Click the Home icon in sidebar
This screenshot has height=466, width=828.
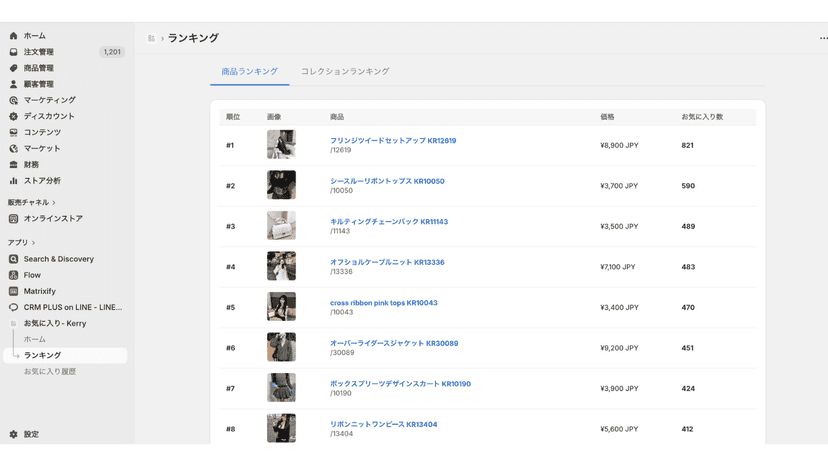14,36
